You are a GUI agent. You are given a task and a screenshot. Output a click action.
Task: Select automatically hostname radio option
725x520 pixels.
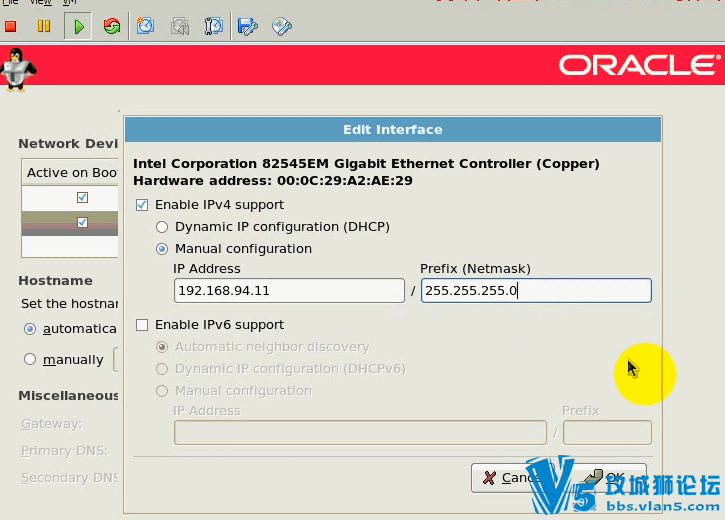coord(30,329)
